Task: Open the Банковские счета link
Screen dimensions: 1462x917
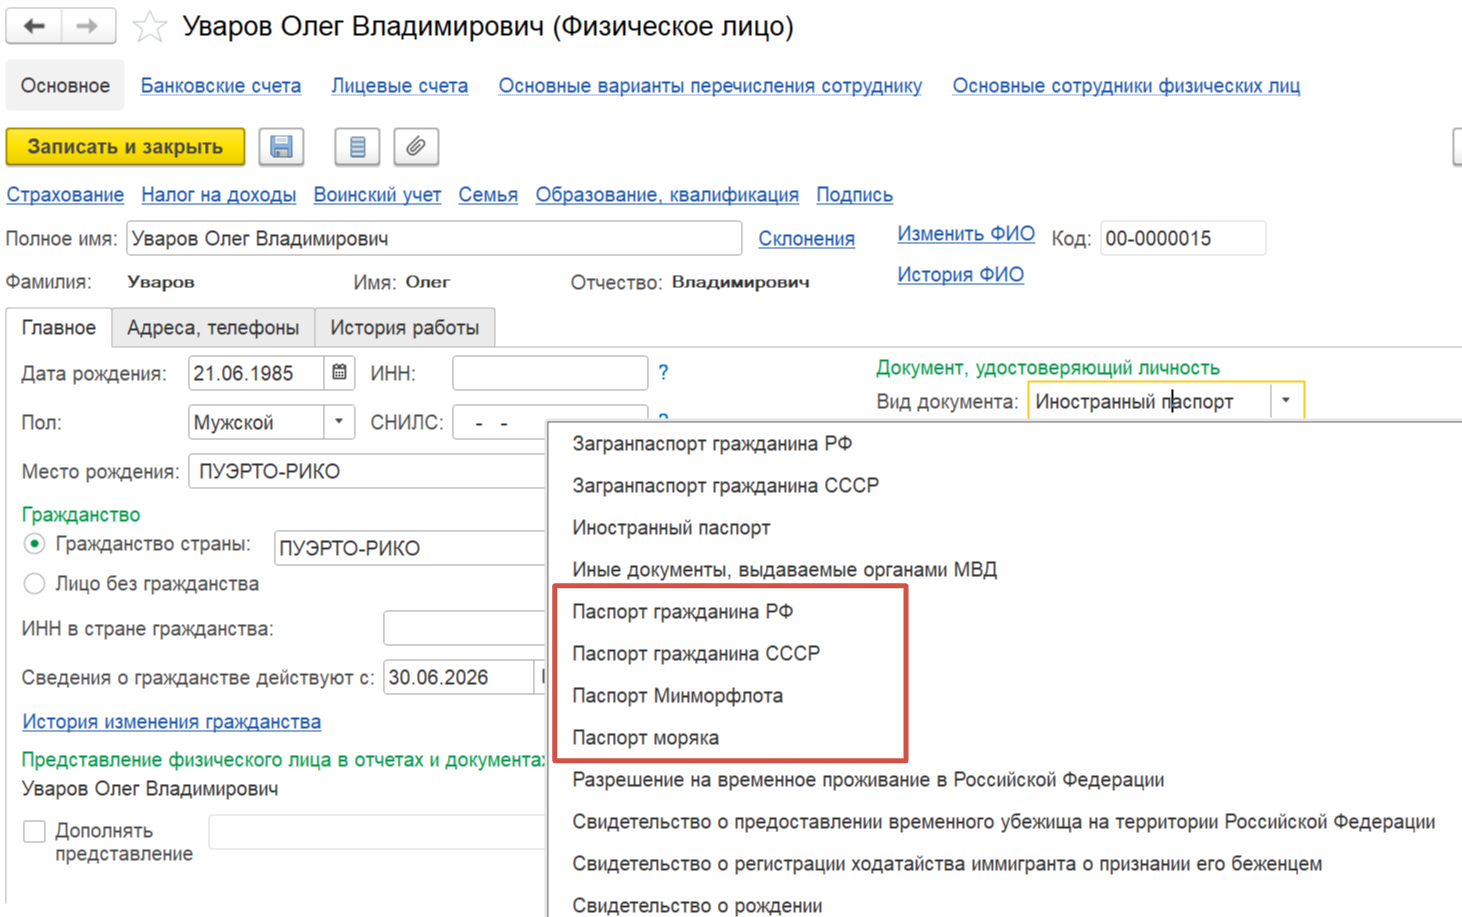Action: pos(221,86)
